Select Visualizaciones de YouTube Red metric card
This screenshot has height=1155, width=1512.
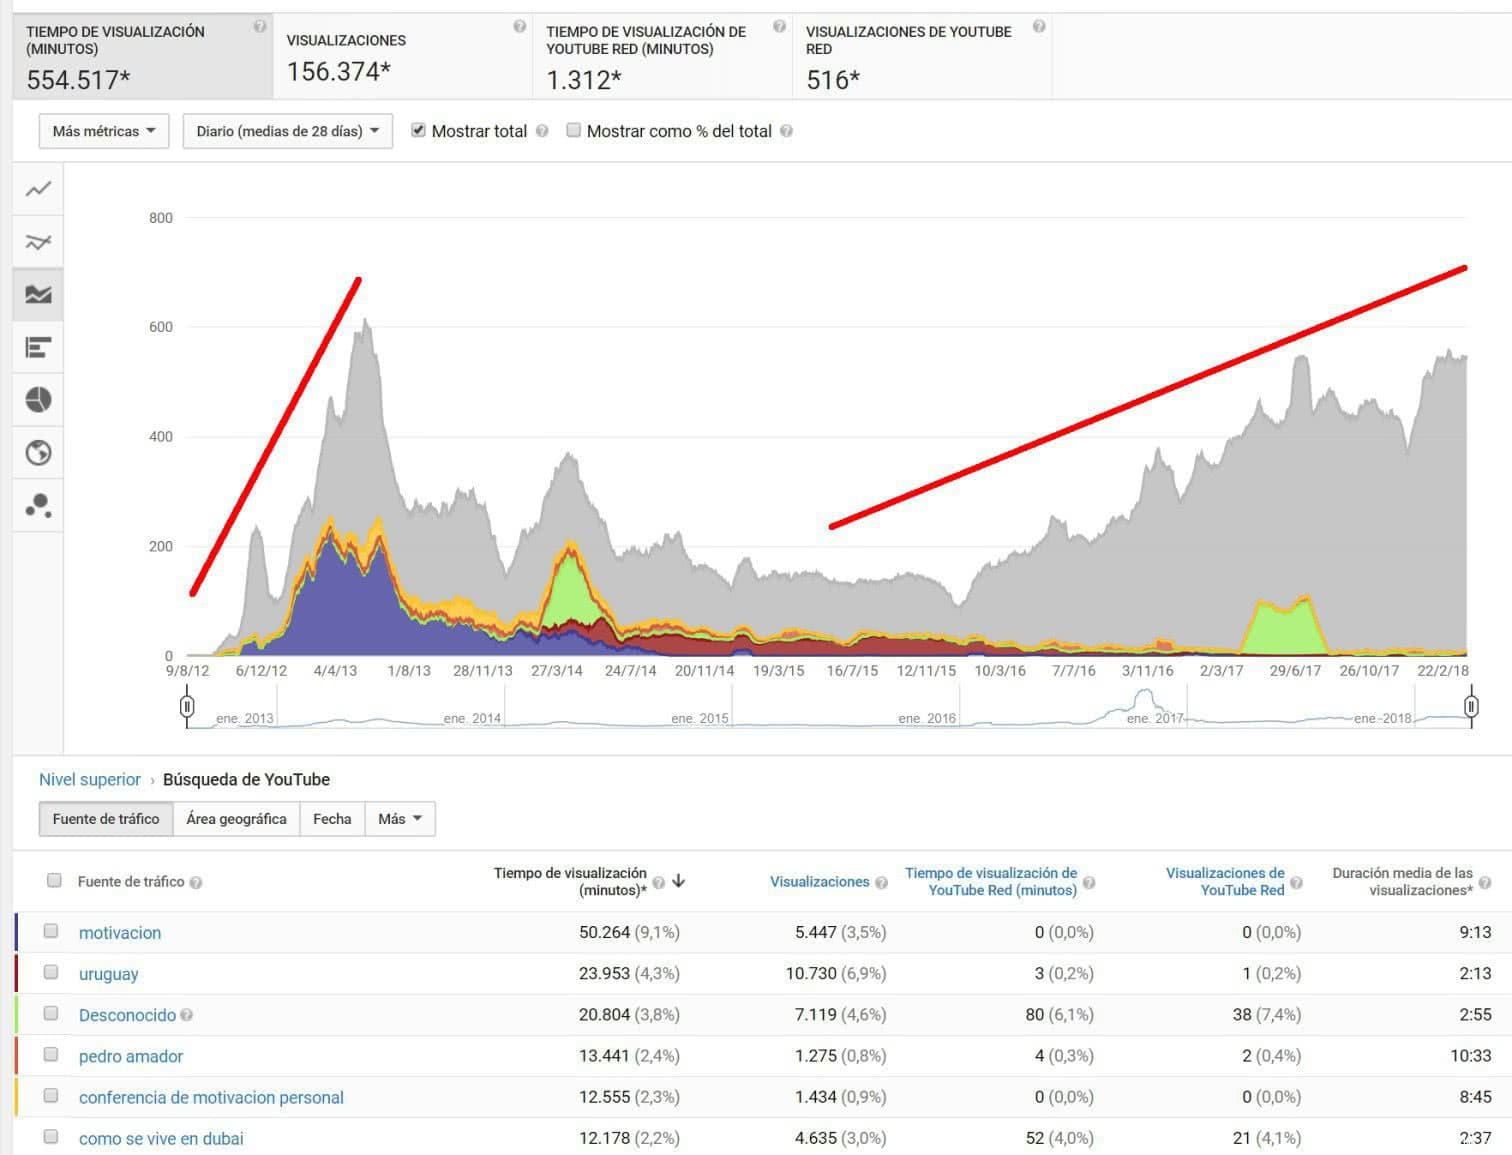pyautogui.click(x=922, y=56)
